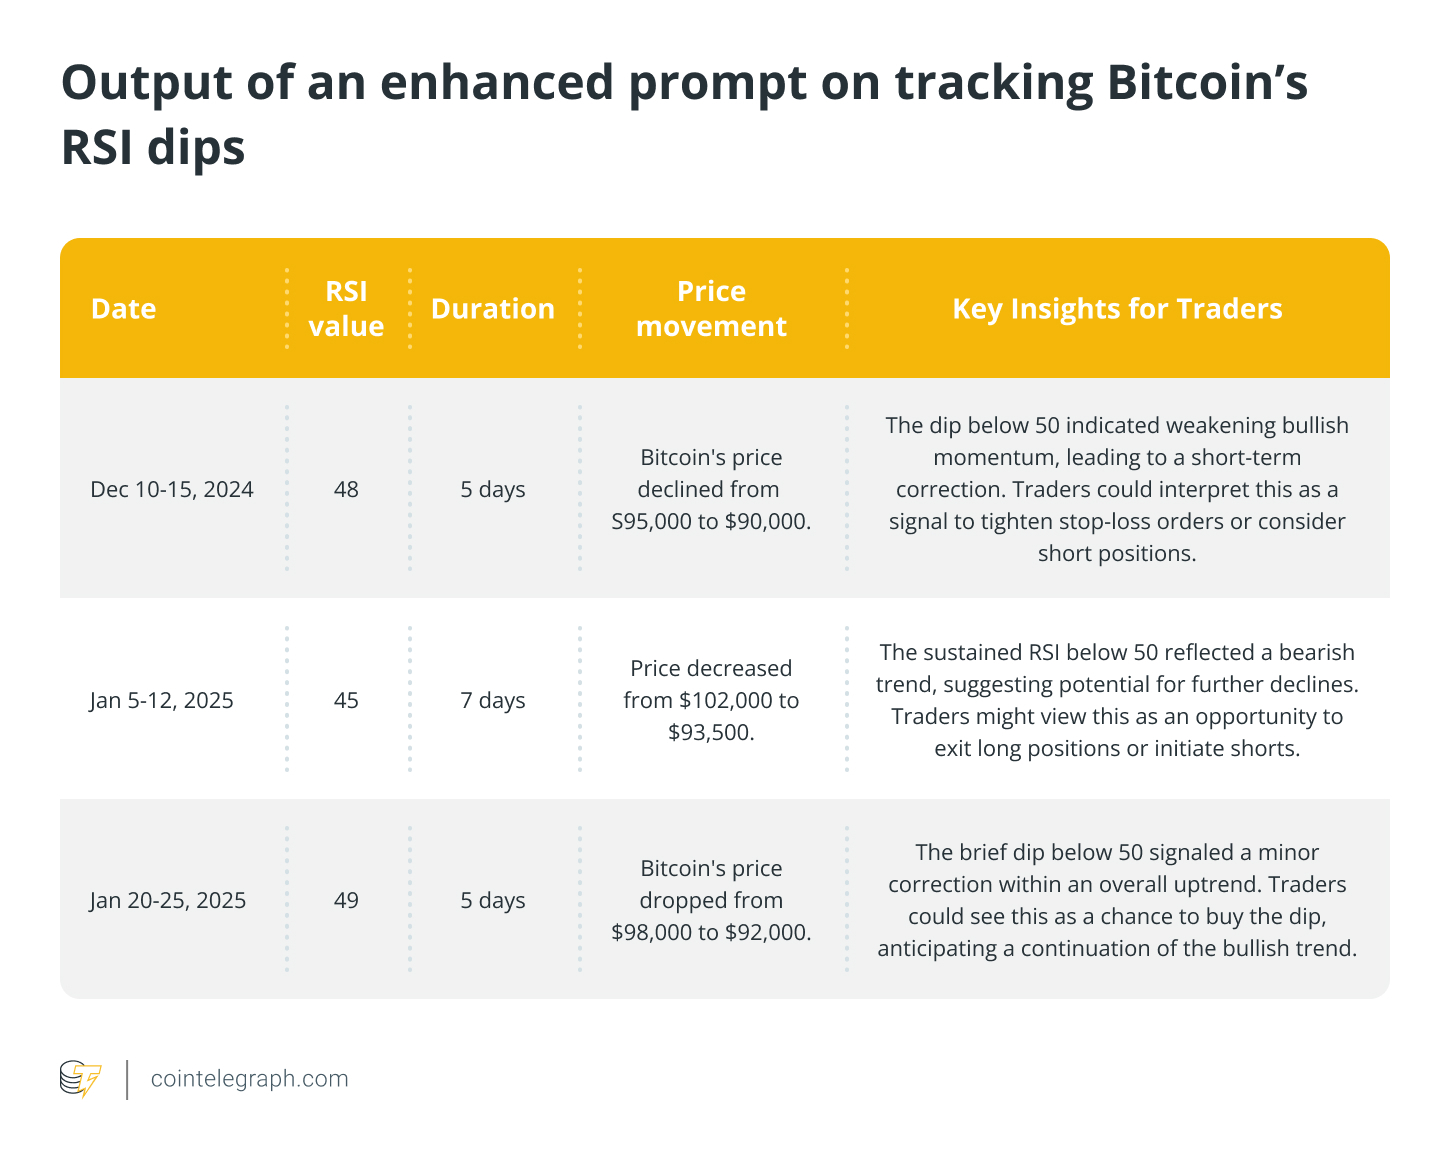Select the RSI value 49 cell

tap(346, 900)
